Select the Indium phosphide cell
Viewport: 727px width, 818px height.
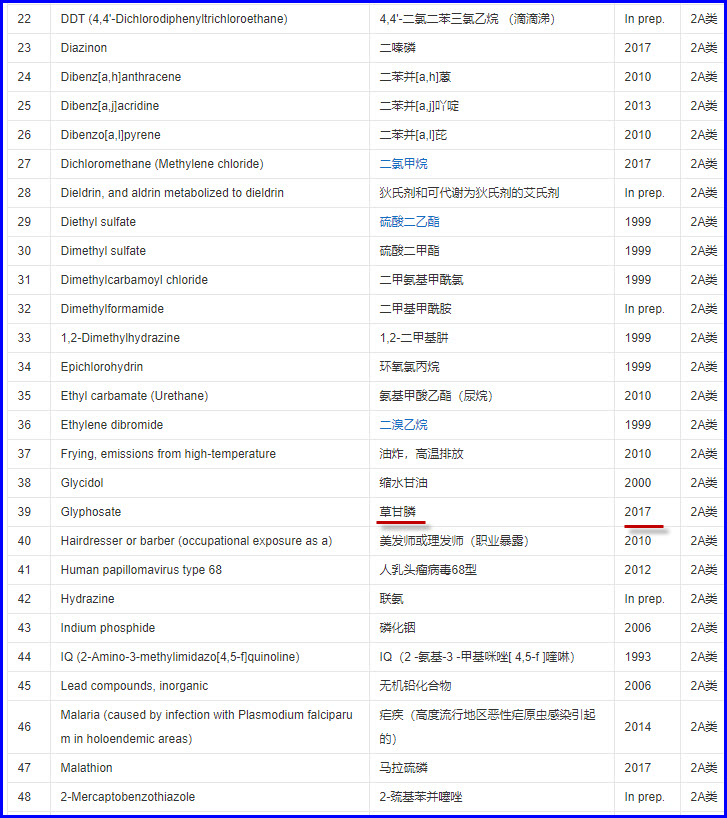click(x=108, y=628)
